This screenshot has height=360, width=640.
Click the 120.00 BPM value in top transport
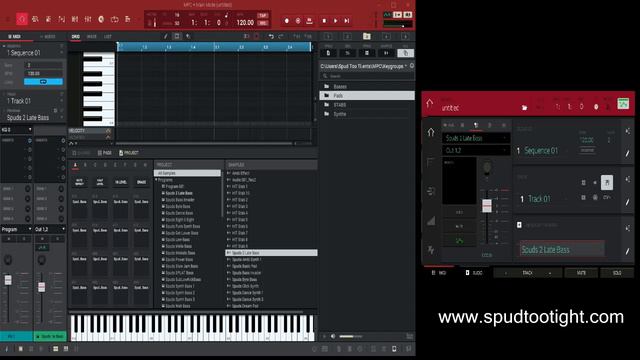pyautogui.click(x=245, y=23)
